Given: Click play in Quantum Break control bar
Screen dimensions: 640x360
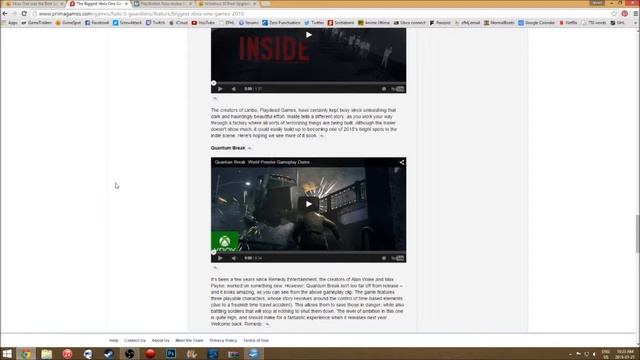Looking at the screenshot, I should point(220,258).
